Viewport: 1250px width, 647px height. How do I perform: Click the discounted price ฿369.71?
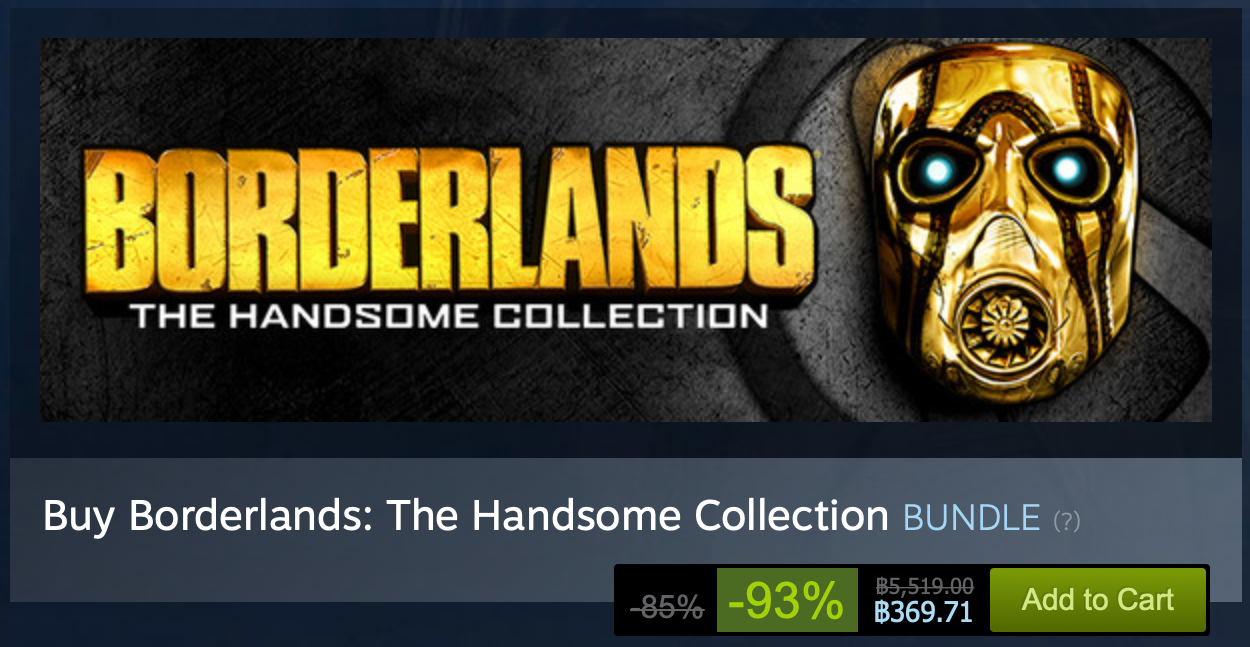point(923,612)
